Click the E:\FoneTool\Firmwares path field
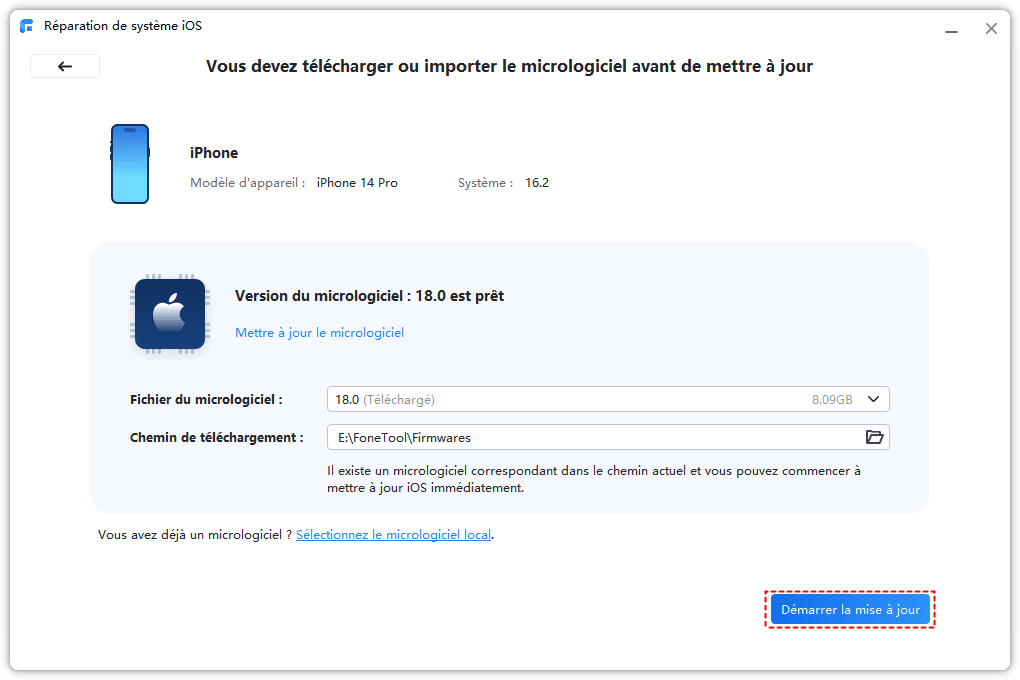1020x680 pixels. point(590,437)
